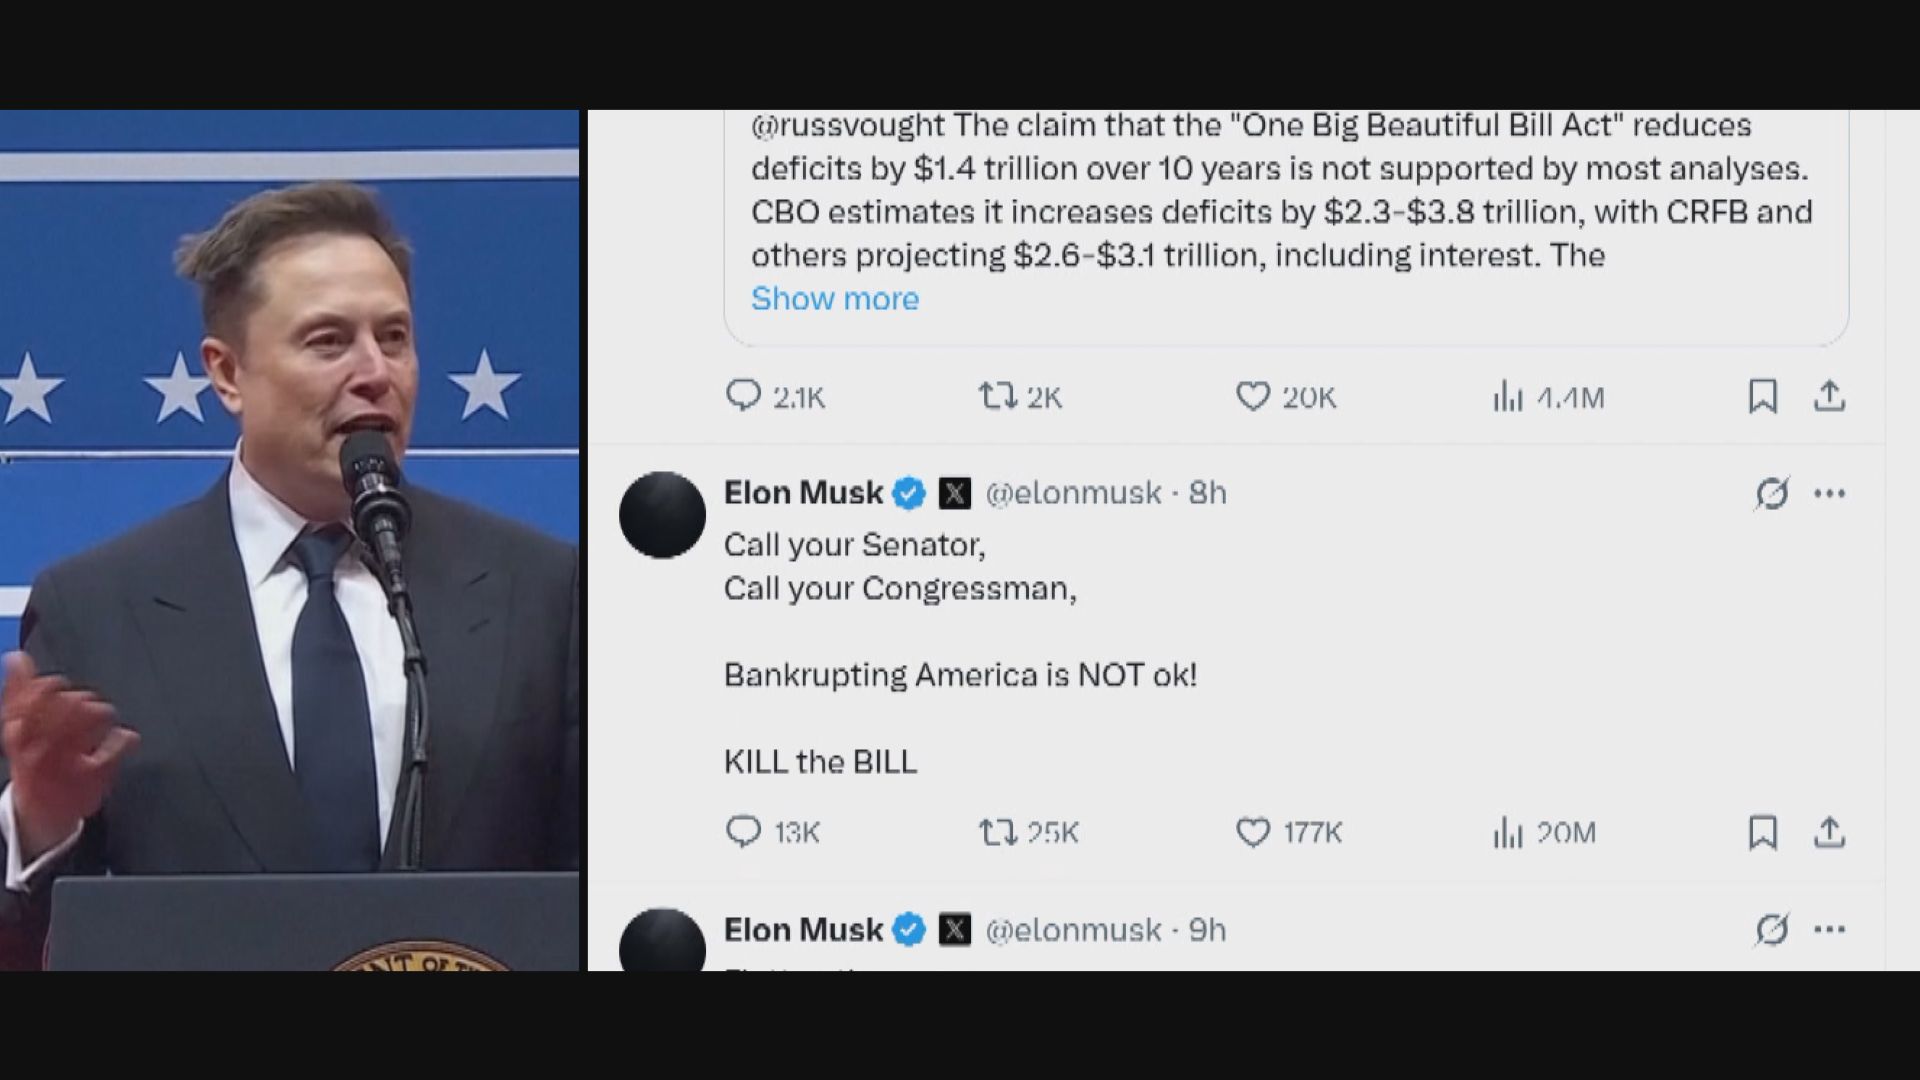This screenshot has width=1920, height=1080.
Task: Like the Bankrupting America post
Action: [x=1253, y=832]
